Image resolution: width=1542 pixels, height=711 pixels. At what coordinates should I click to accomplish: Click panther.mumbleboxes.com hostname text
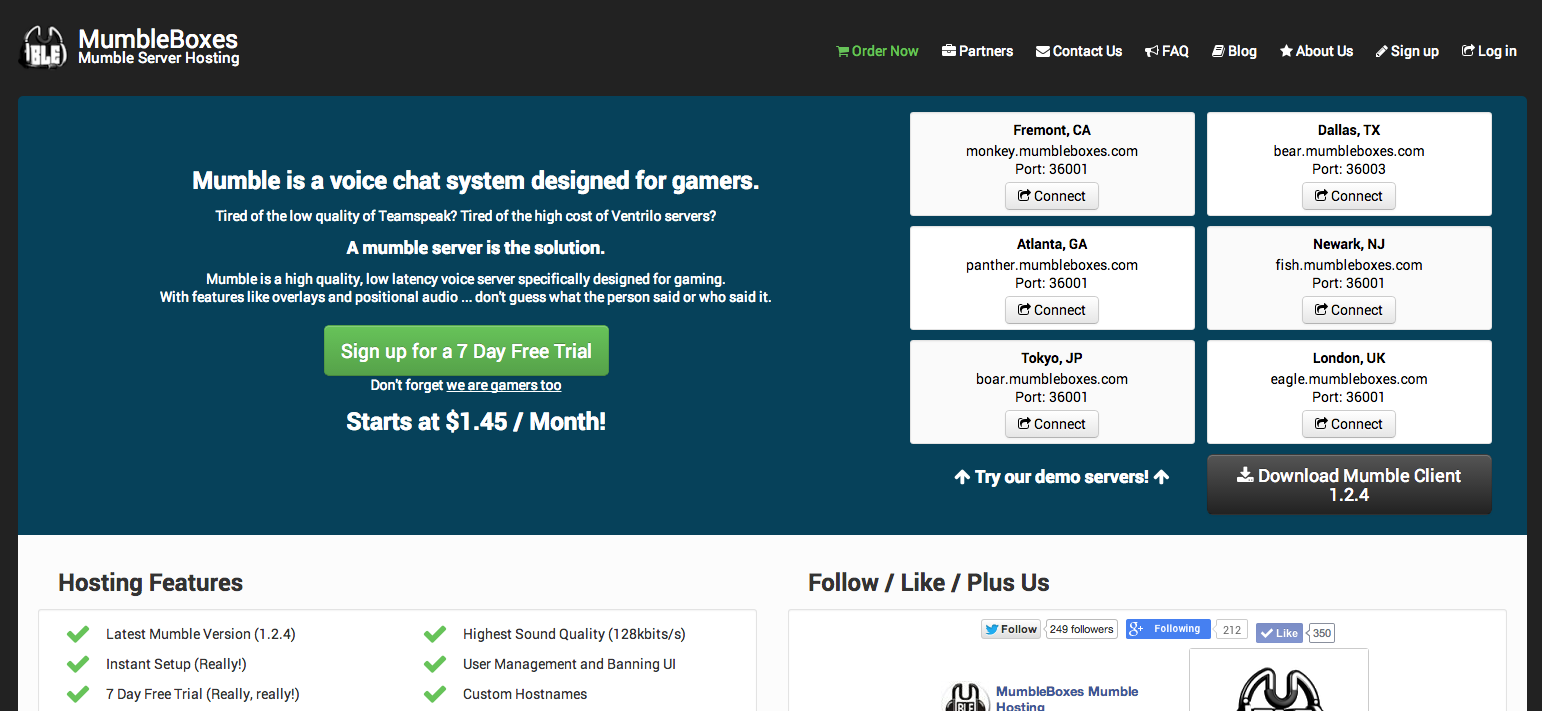(x=1052, y=265)
